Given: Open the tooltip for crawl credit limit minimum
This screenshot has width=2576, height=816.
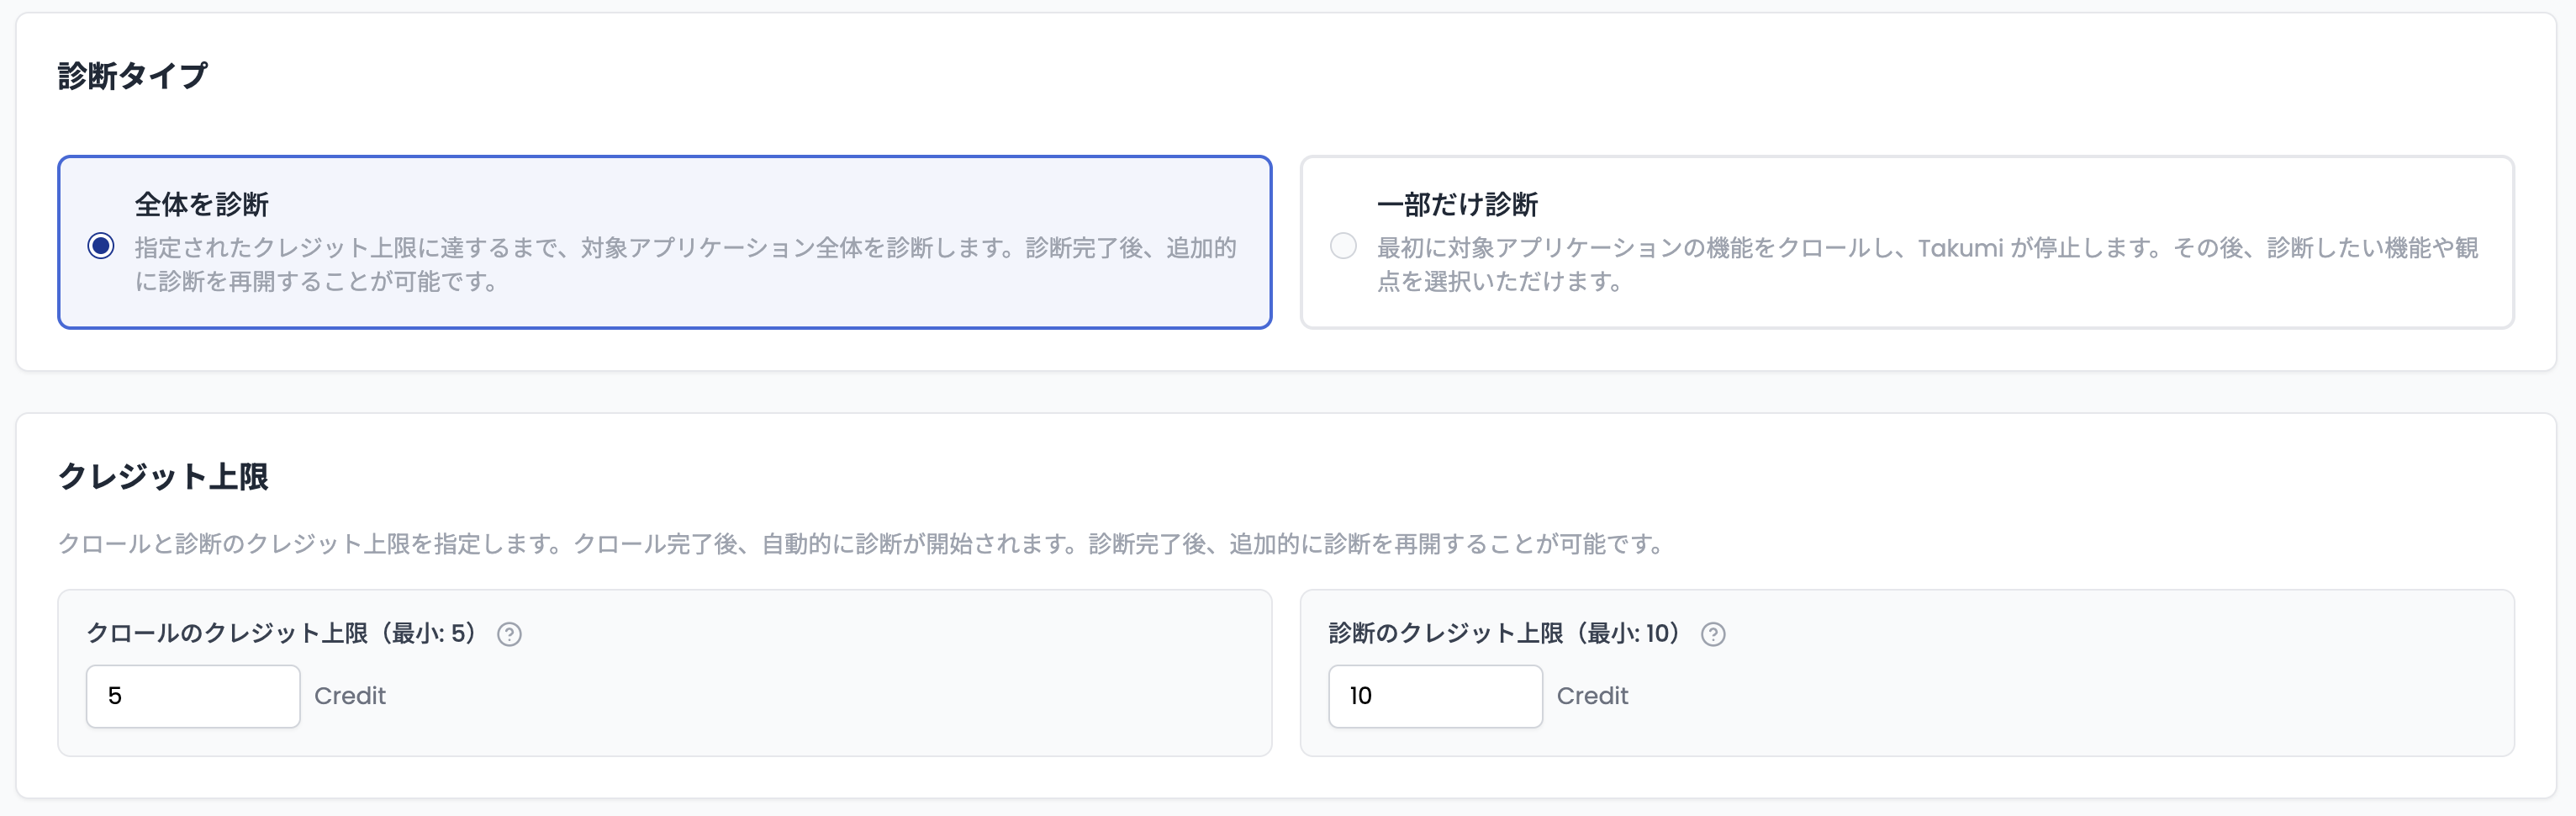Looking at the screenshot, I should 512,633.
